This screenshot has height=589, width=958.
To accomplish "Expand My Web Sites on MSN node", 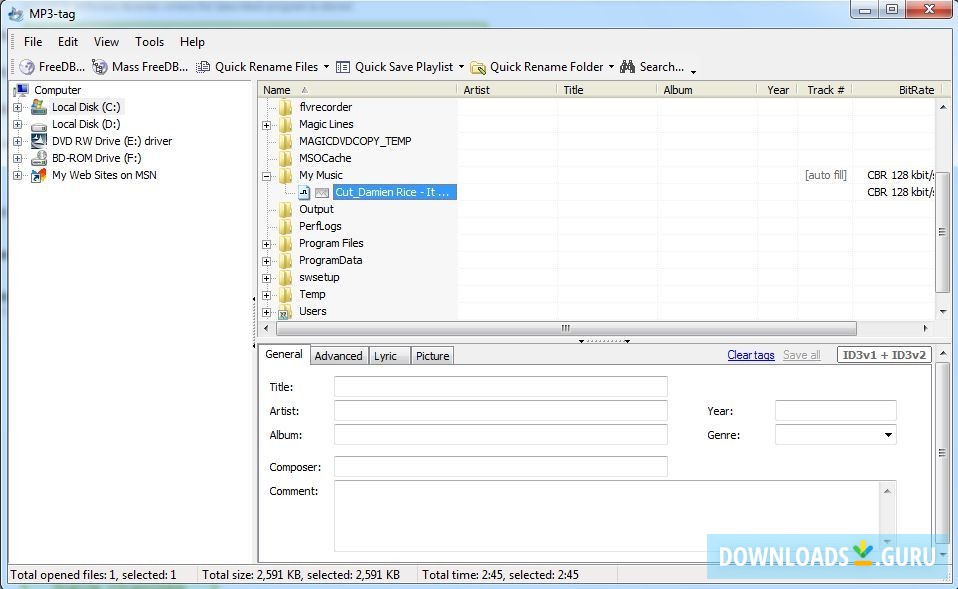I will coord(17,176).
